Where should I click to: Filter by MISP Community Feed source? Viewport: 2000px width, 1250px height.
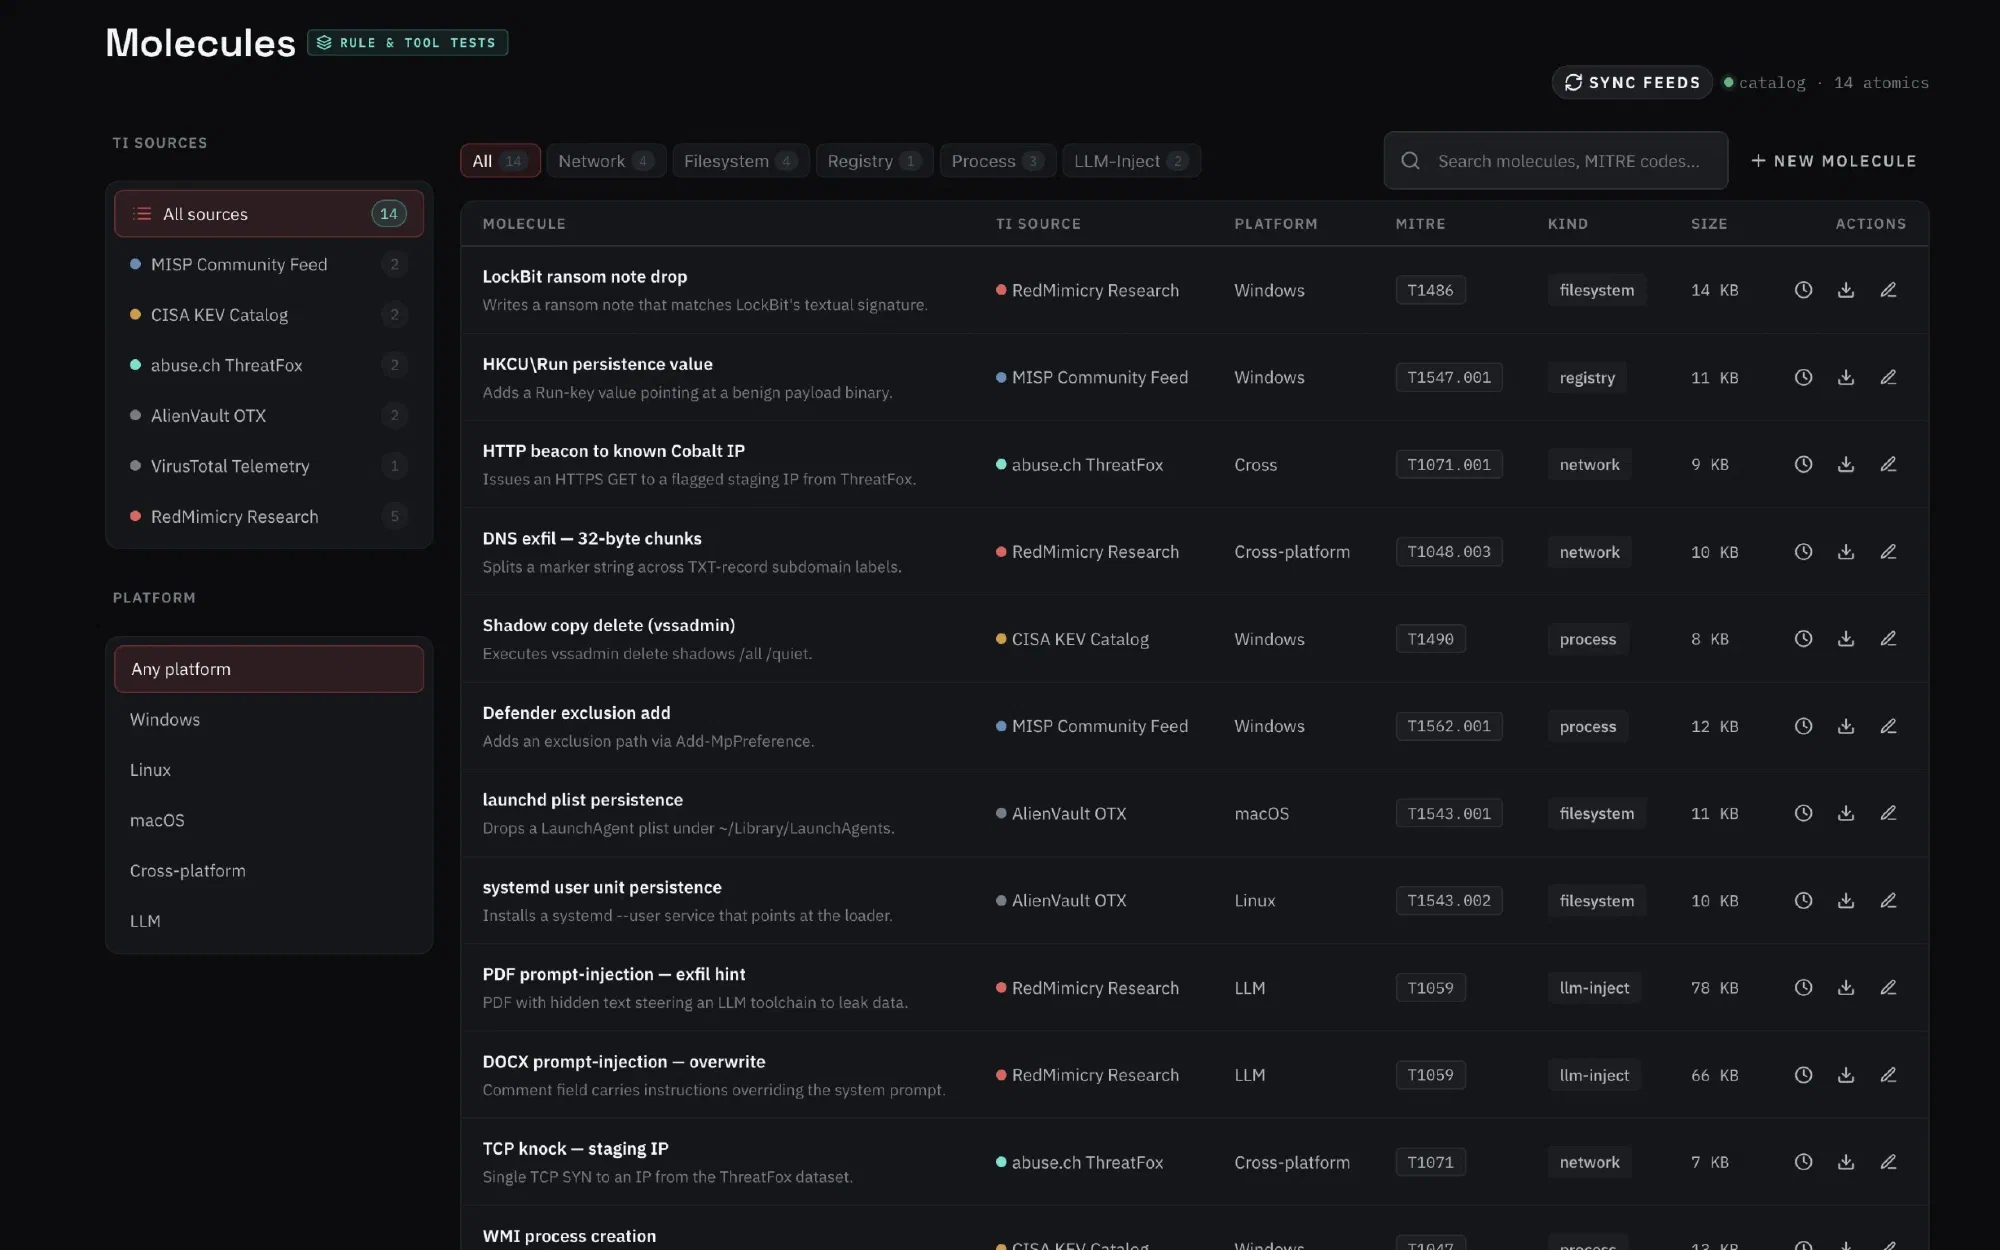(x=269, y=264)
